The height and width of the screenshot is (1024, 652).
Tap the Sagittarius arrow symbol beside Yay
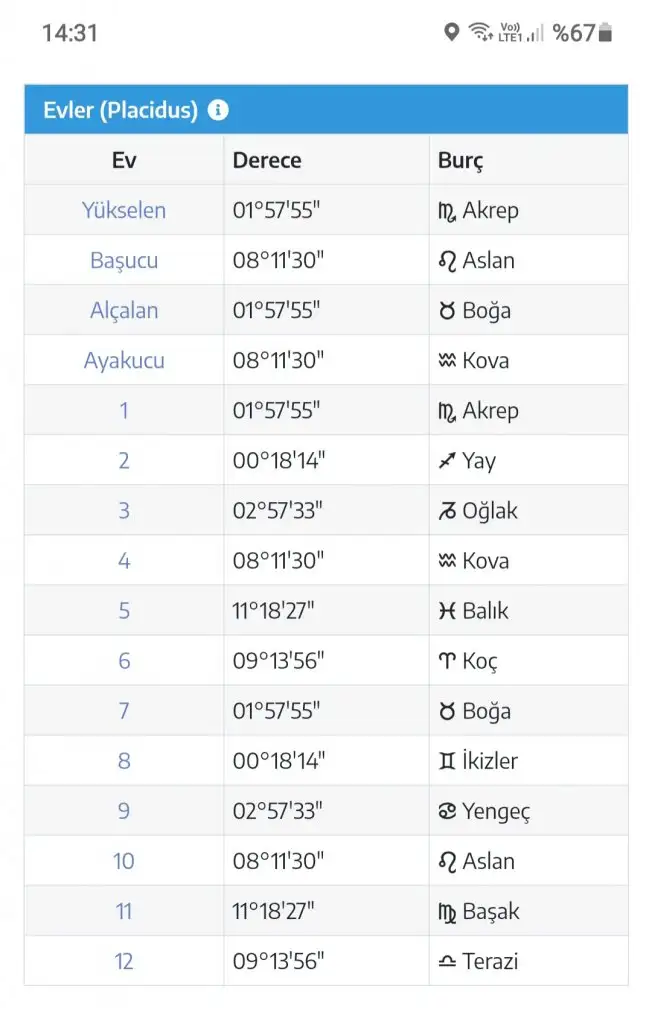[x=447, y=460]
